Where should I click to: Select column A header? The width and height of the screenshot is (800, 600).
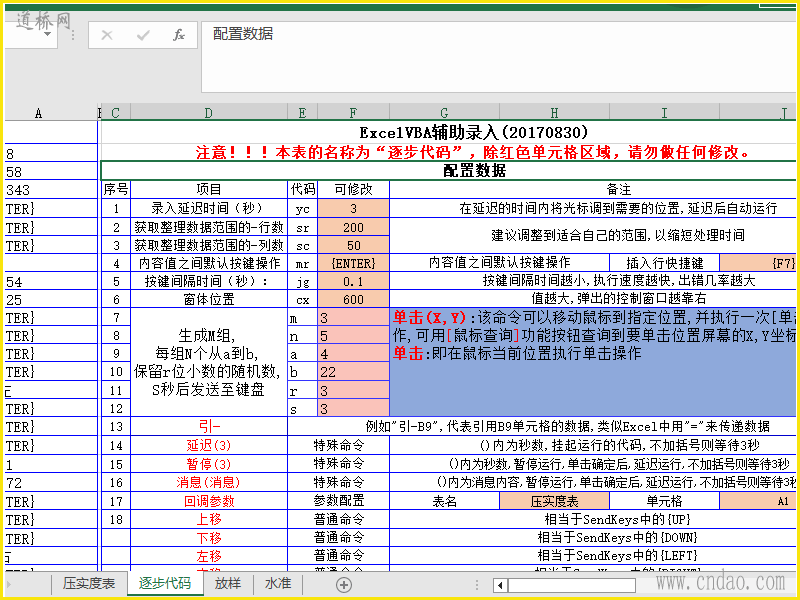[39, 113]
